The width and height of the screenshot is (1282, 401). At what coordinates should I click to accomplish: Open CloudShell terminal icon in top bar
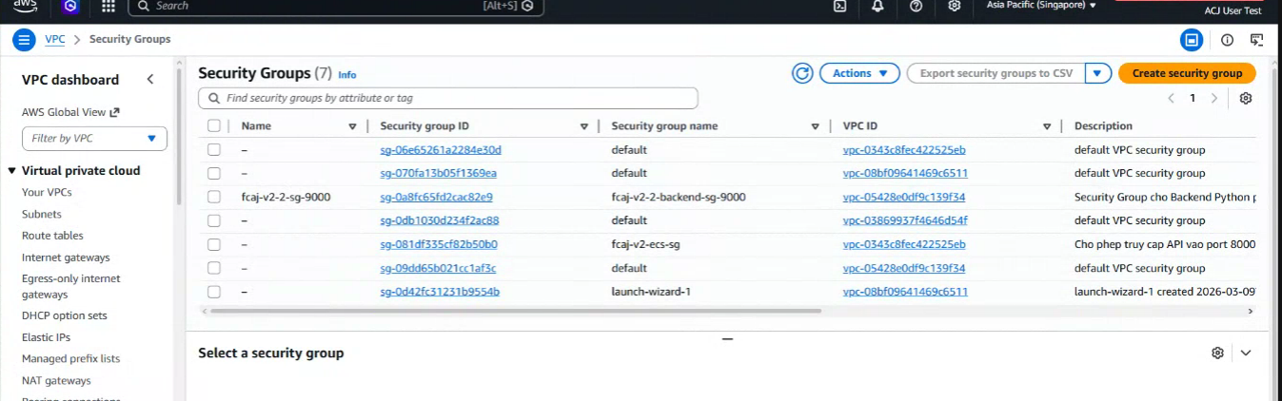click(x=840, y=6)
